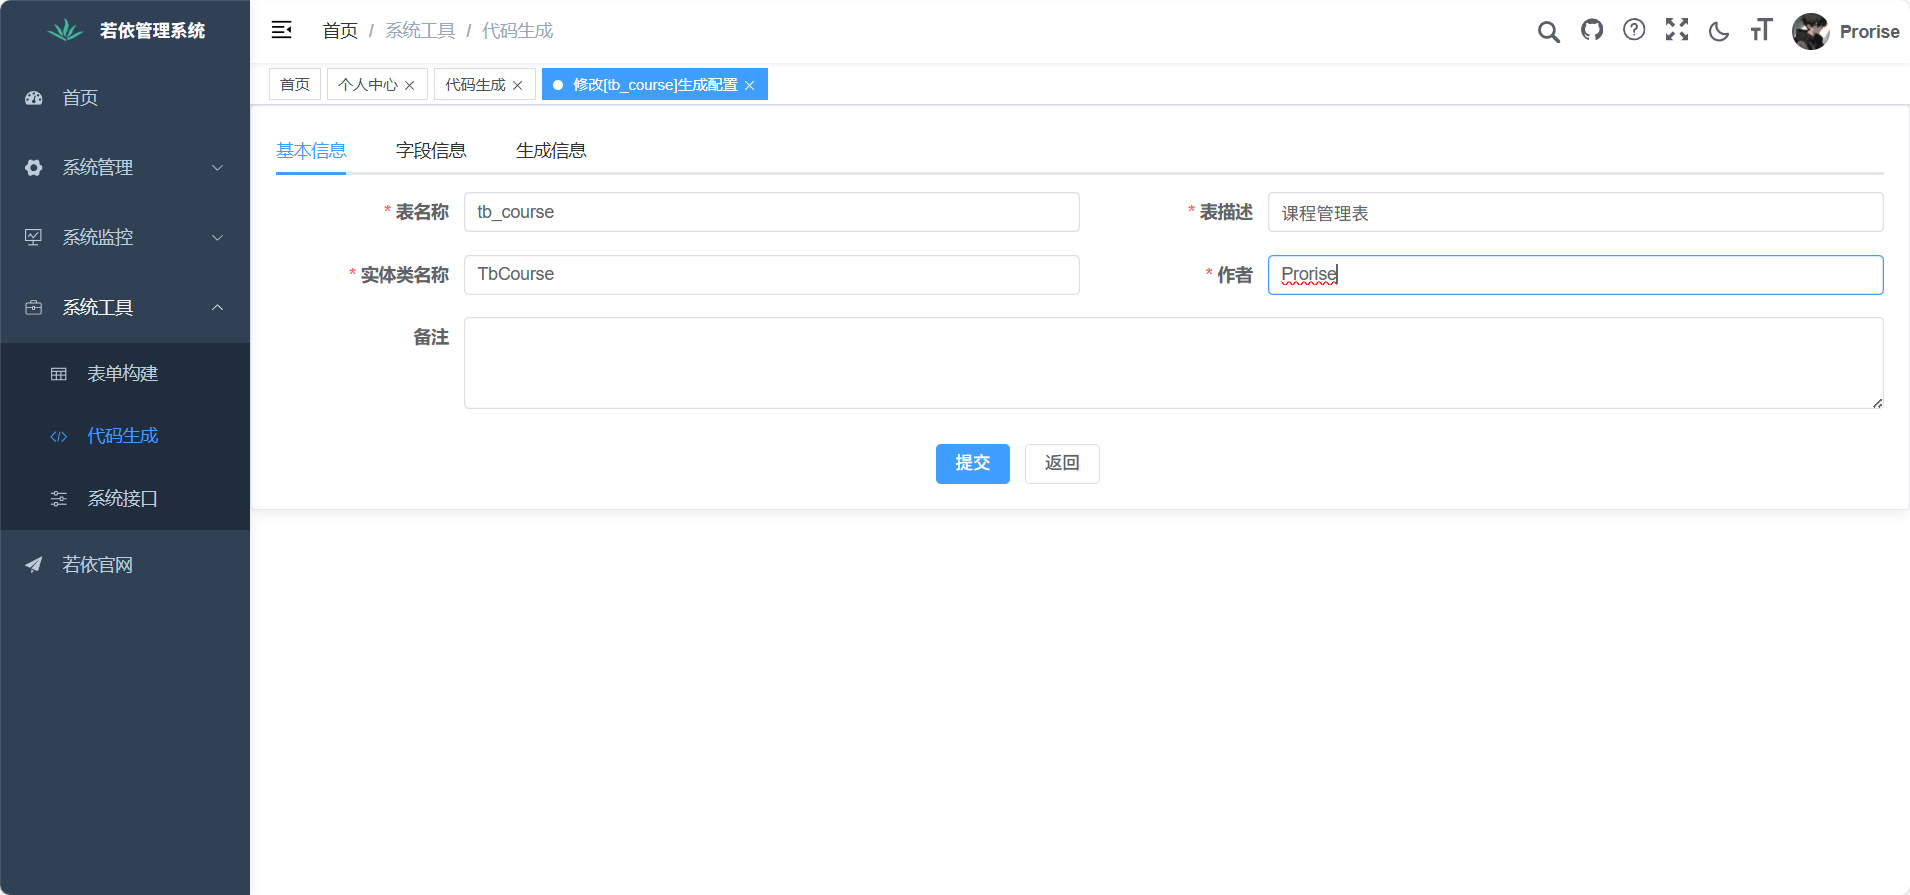
Task: Expand the 系统监控 sidebar menu
Action: pos(125,238)
